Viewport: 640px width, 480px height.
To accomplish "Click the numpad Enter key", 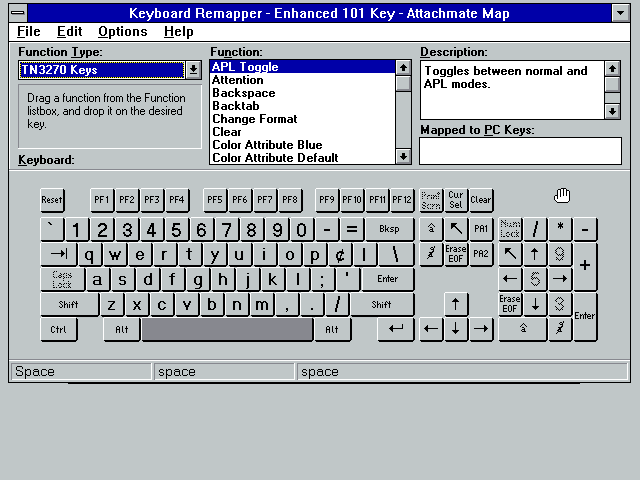I will (585, 317).
